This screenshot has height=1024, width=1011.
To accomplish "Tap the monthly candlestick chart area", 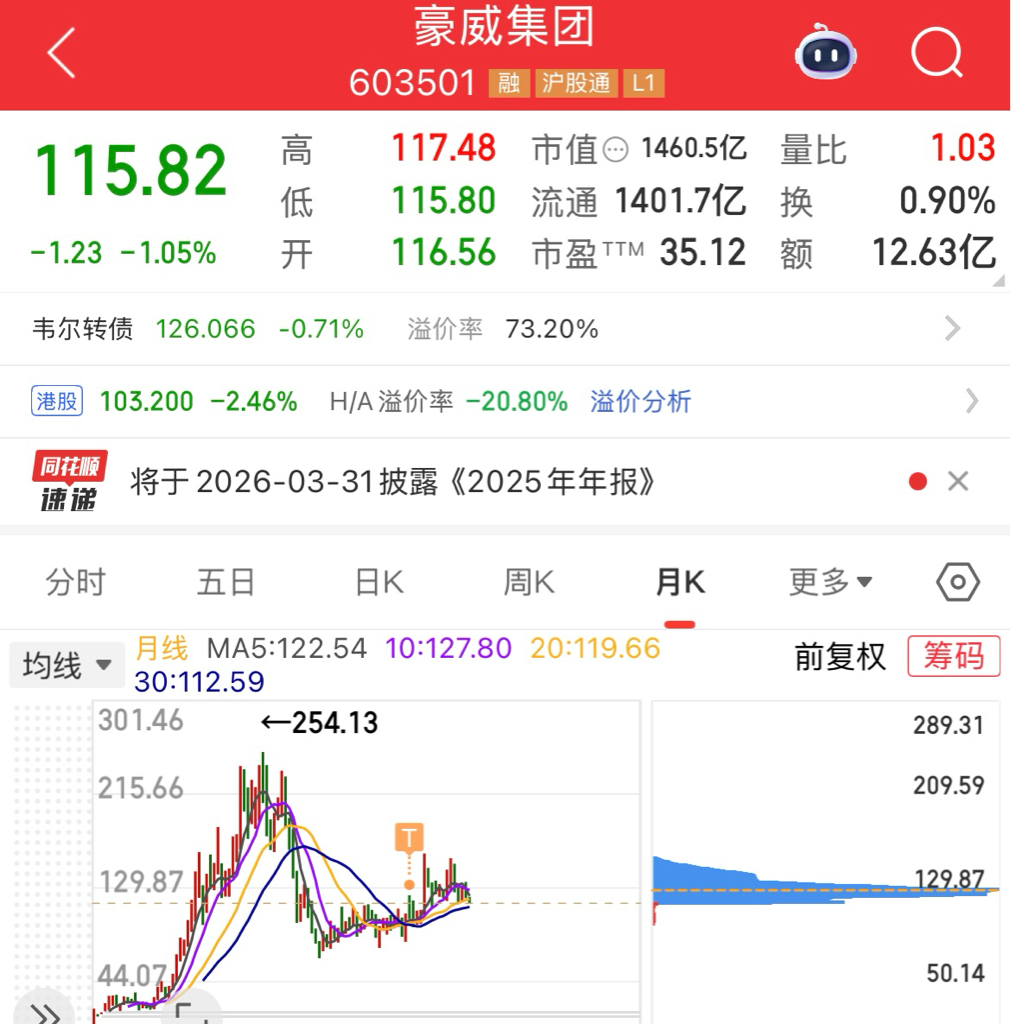I will tap(366, 862).
